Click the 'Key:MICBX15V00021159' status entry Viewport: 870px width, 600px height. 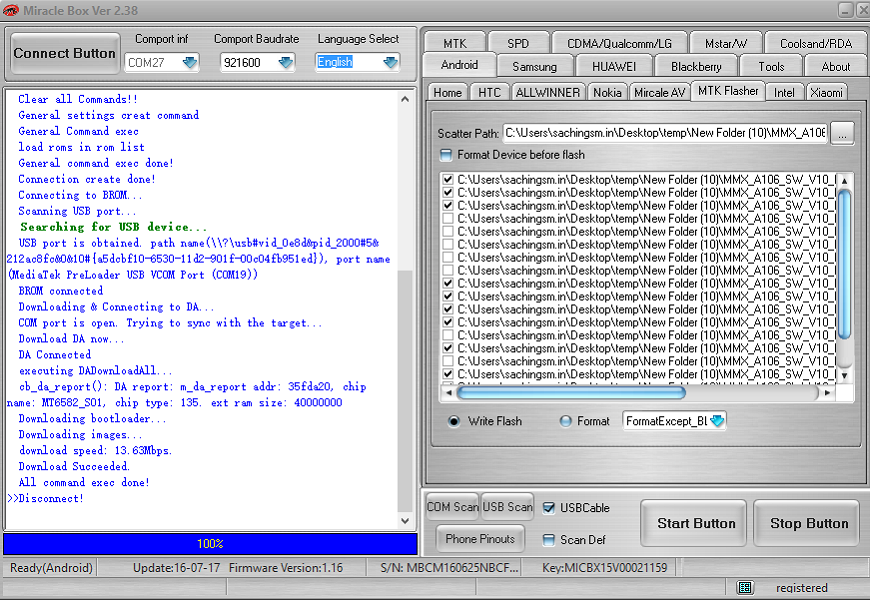pos(604,568)
